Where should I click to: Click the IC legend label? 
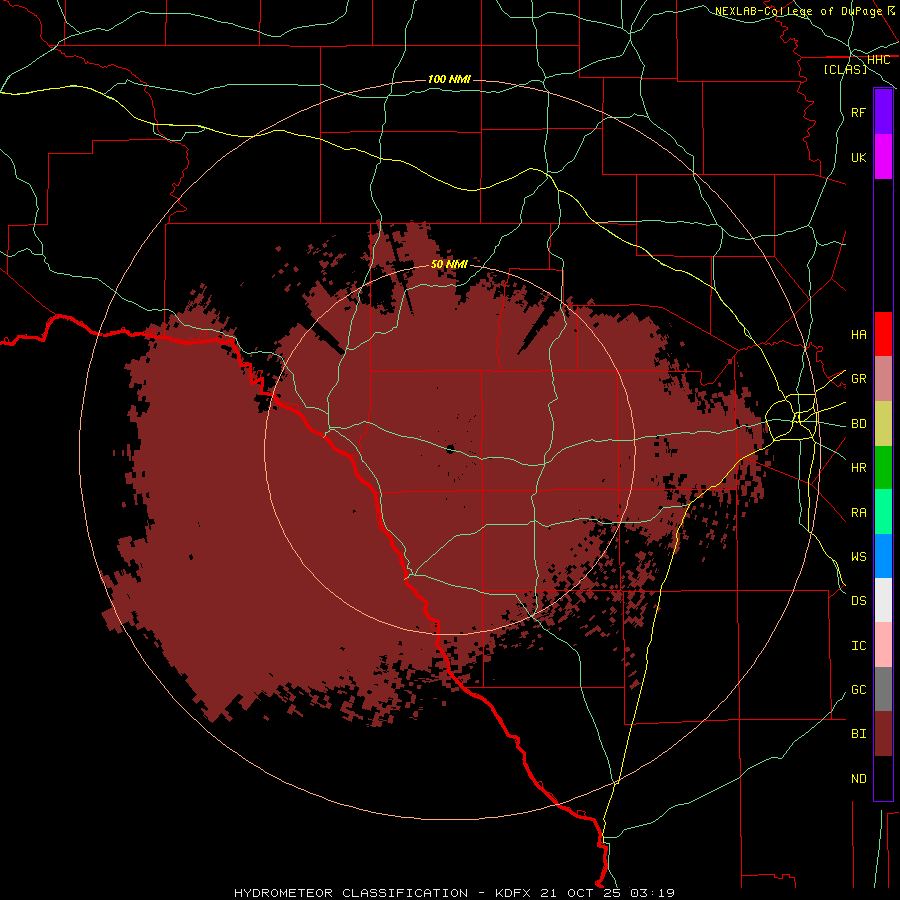pyautogui.click(x=858, y=645)
